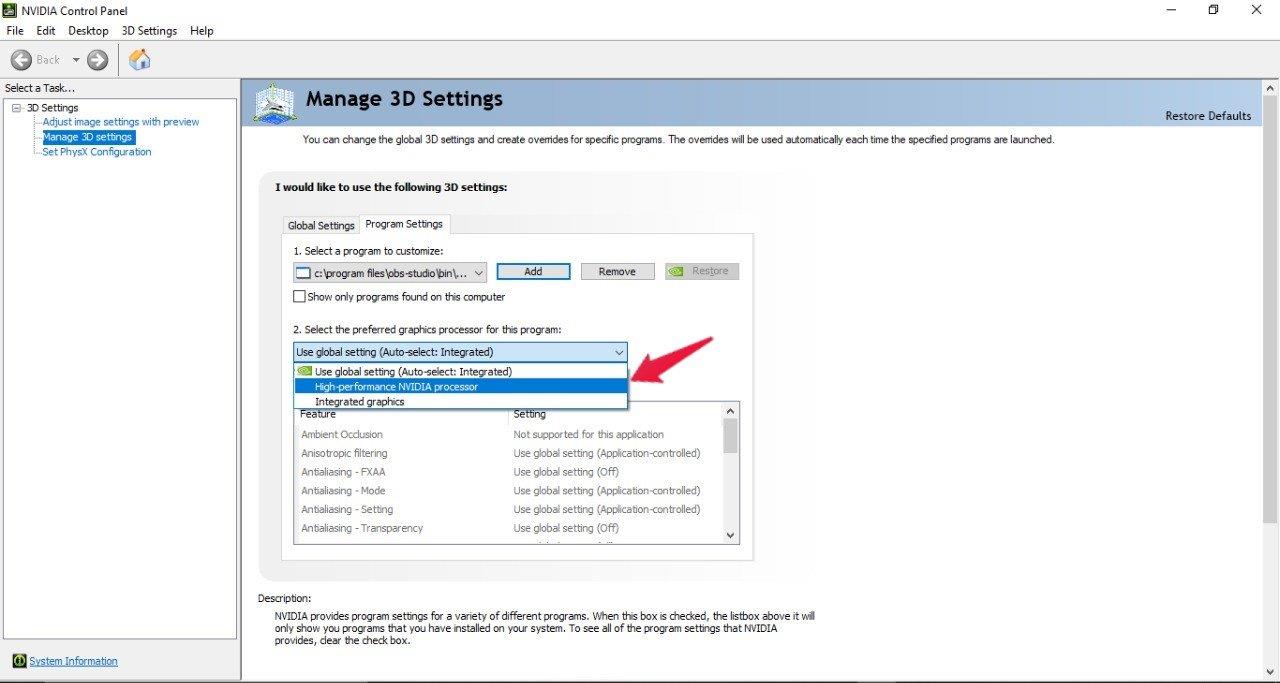The height and width of the screenshot is (683, 1280).
Task: Click the Home icon in toolbar
Action: point(140,60)
